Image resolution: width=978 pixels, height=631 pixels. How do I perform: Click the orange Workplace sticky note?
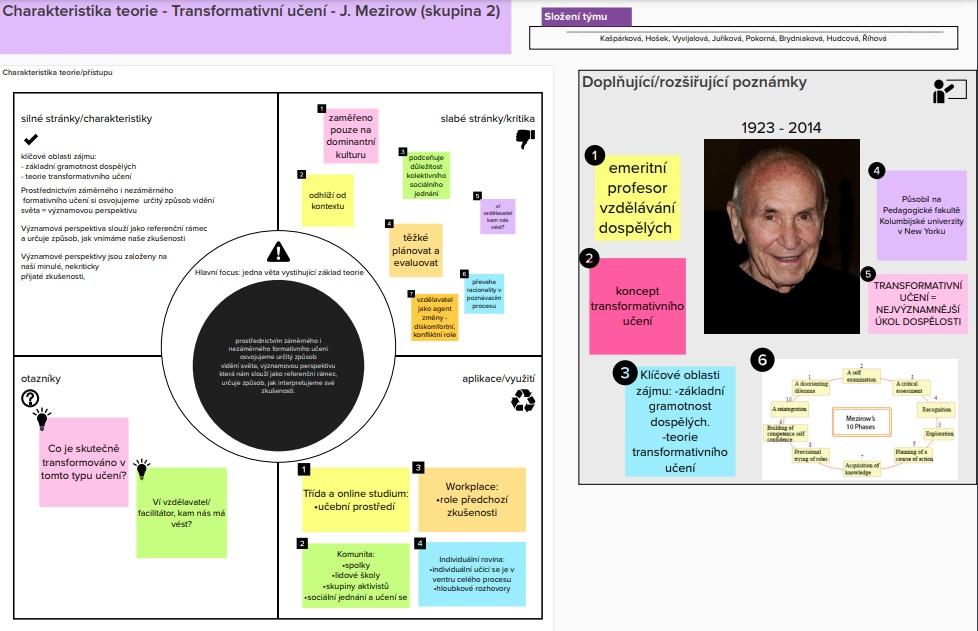pos(471,498)
